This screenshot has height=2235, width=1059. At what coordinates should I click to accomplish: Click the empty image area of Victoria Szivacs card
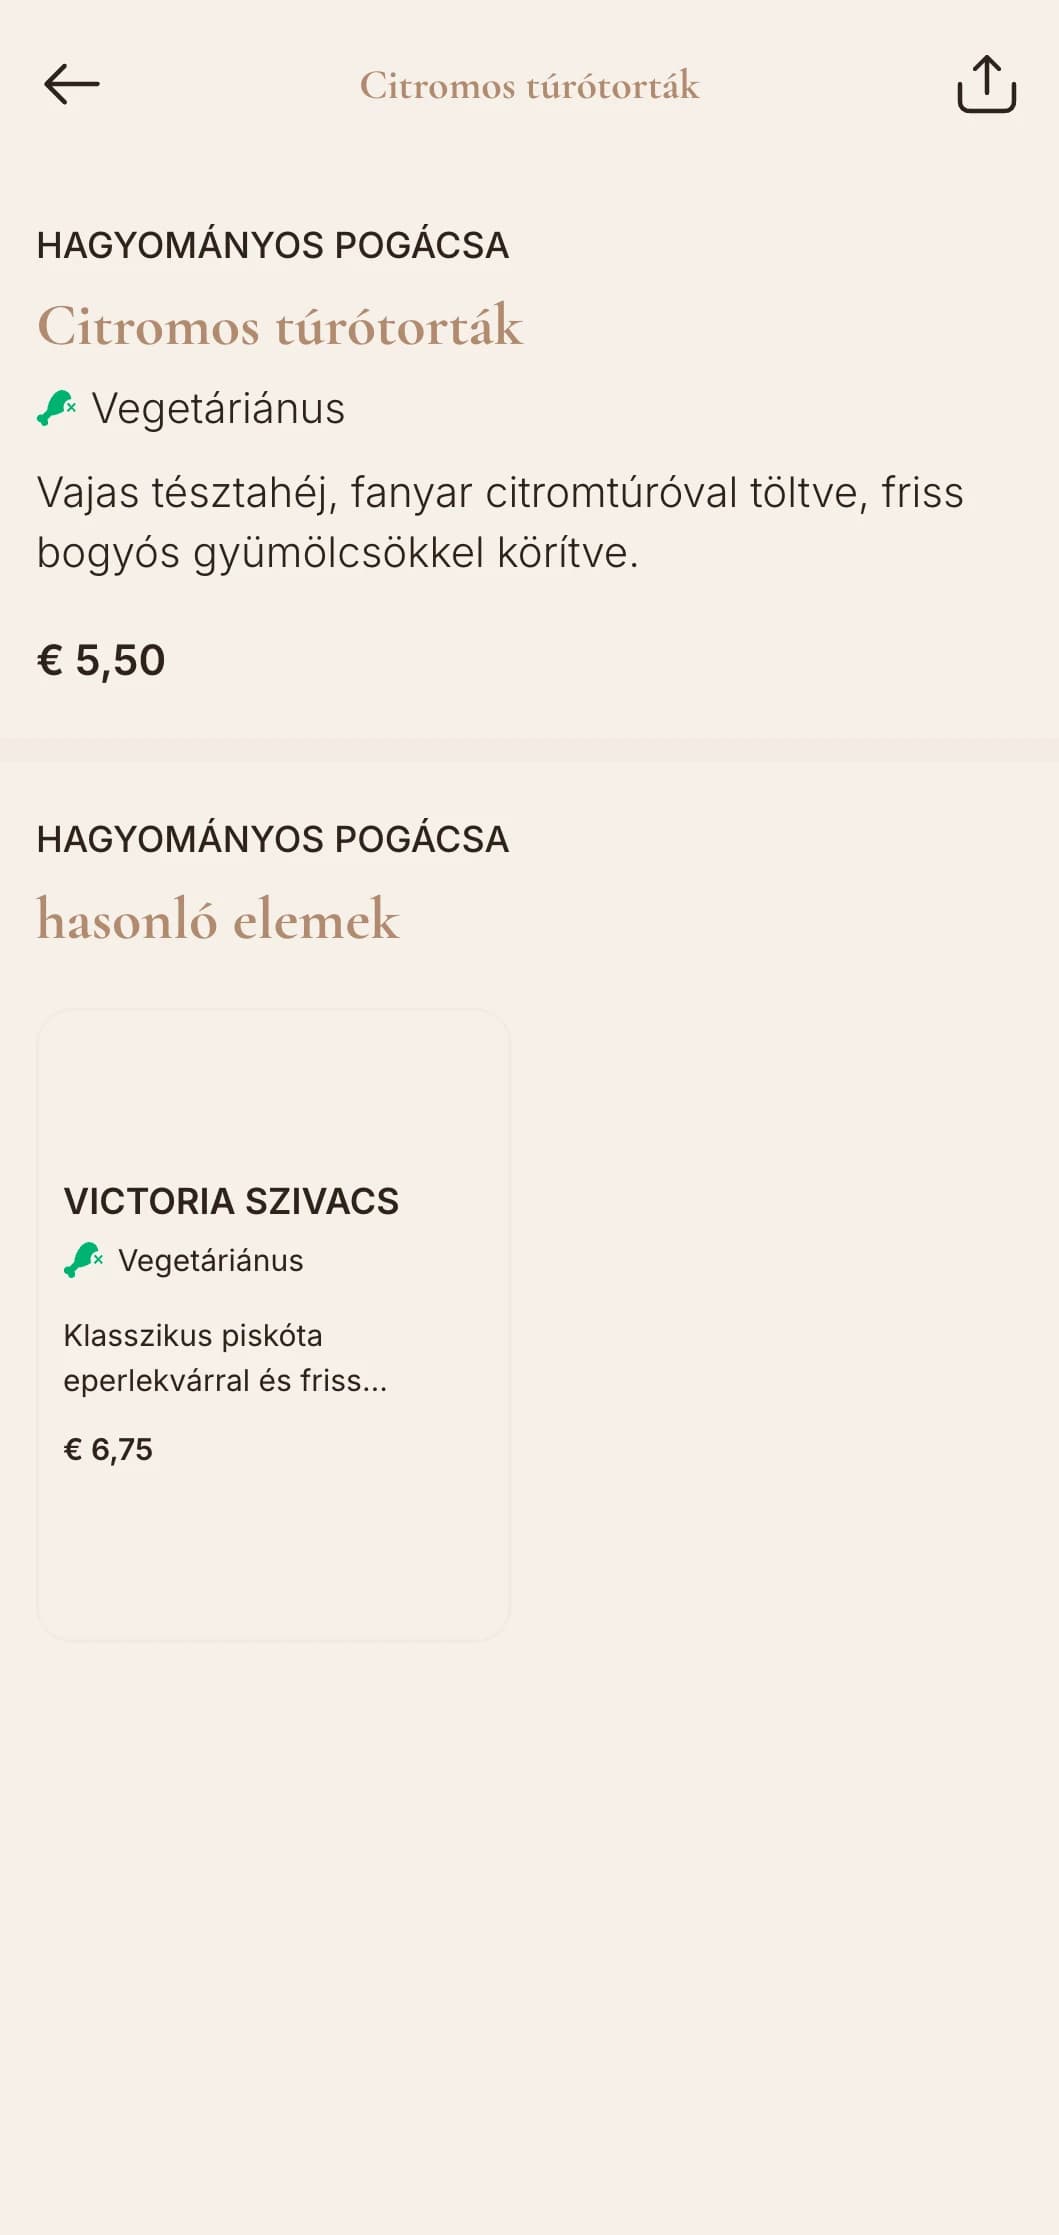point(273,1090)
